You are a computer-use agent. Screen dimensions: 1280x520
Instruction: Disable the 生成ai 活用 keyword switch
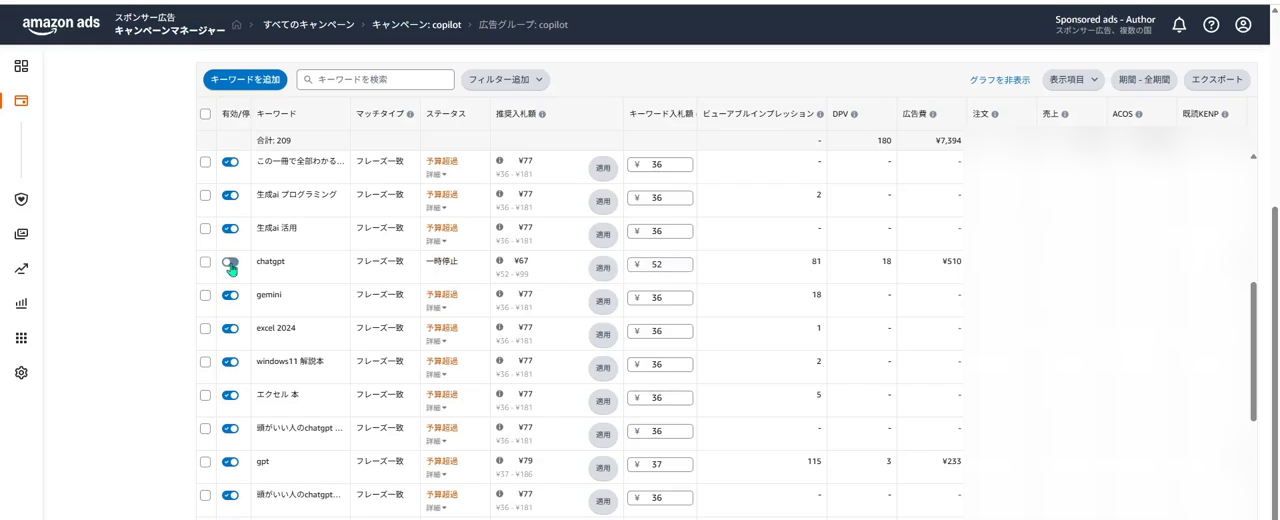coord(231,228)
